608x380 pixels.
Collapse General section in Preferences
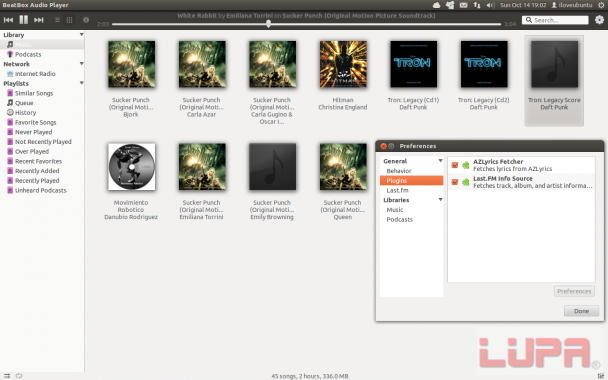440,161
